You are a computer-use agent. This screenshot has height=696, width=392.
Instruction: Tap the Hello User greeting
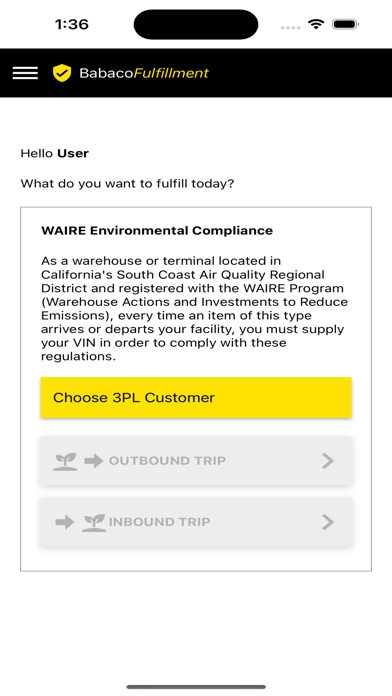click(55, 154)
